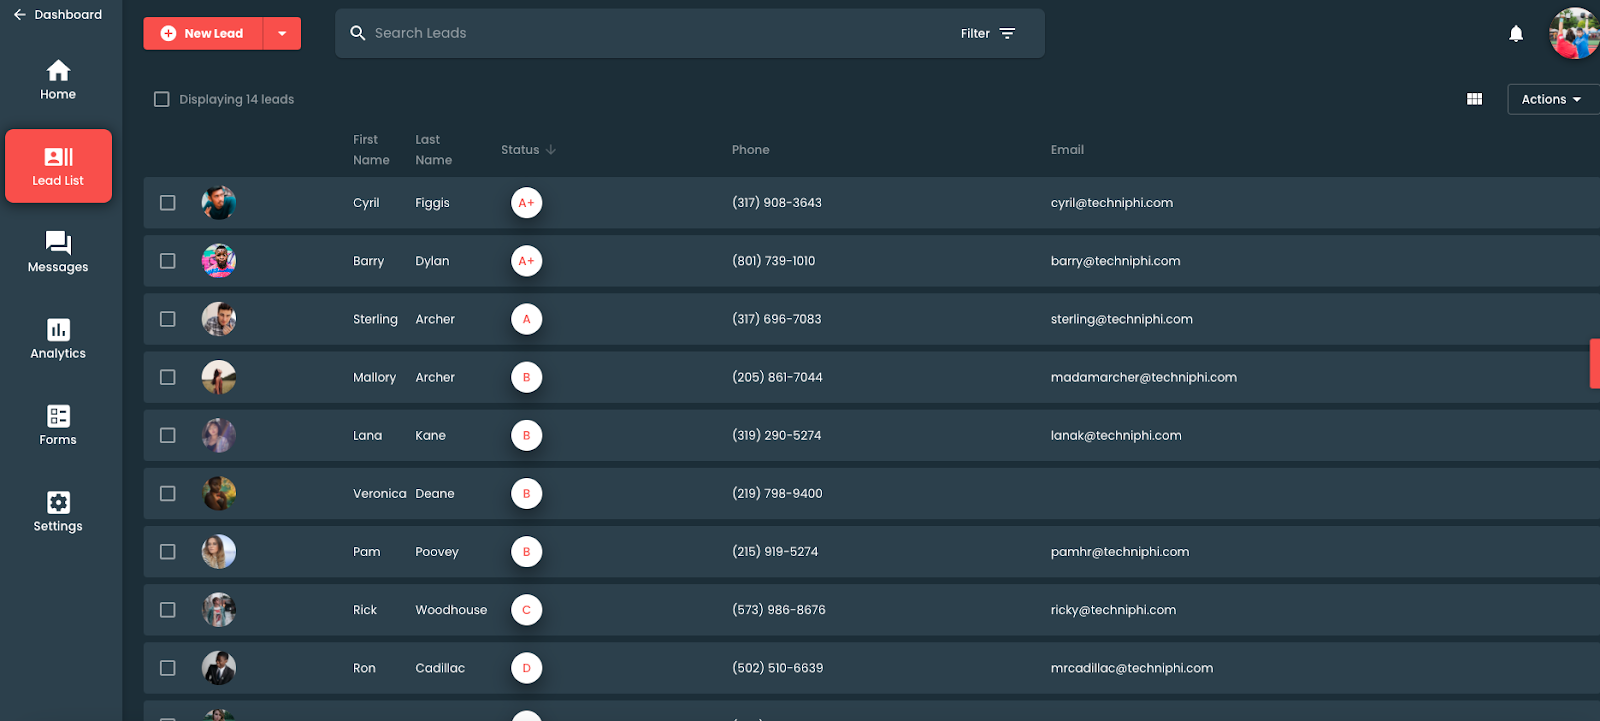The height and width of the screenshot is (721, 1600).
Task: Open the Analytics section
Action: [58, 339]
